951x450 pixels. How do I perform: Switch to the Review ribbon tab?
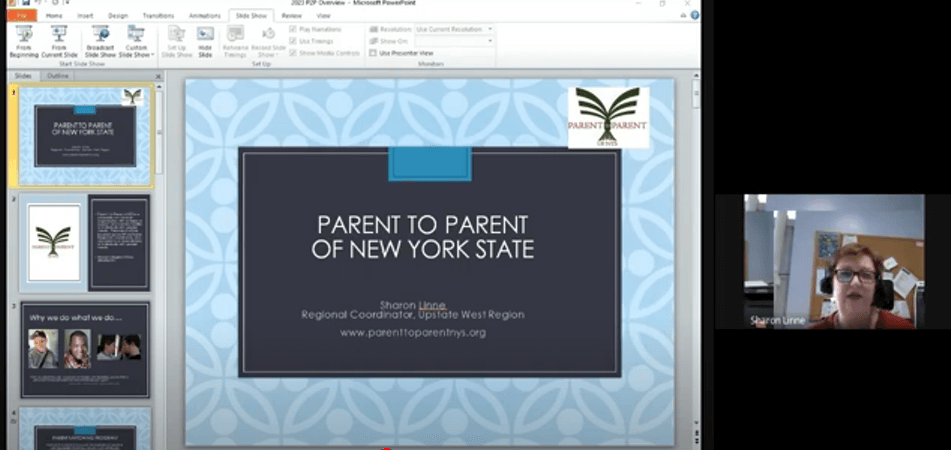tap(291, 15)
